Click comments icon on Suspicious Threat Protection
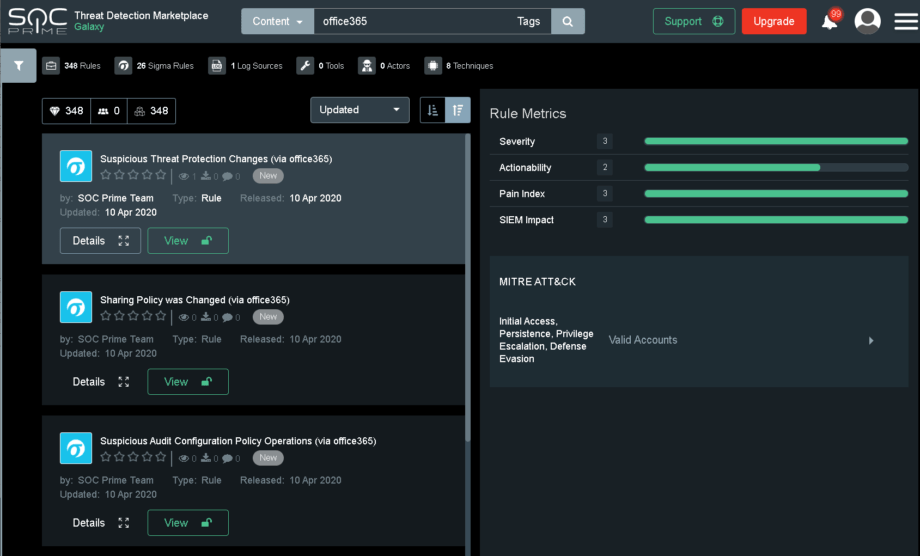The image size is (920, 556). [228, 176]
